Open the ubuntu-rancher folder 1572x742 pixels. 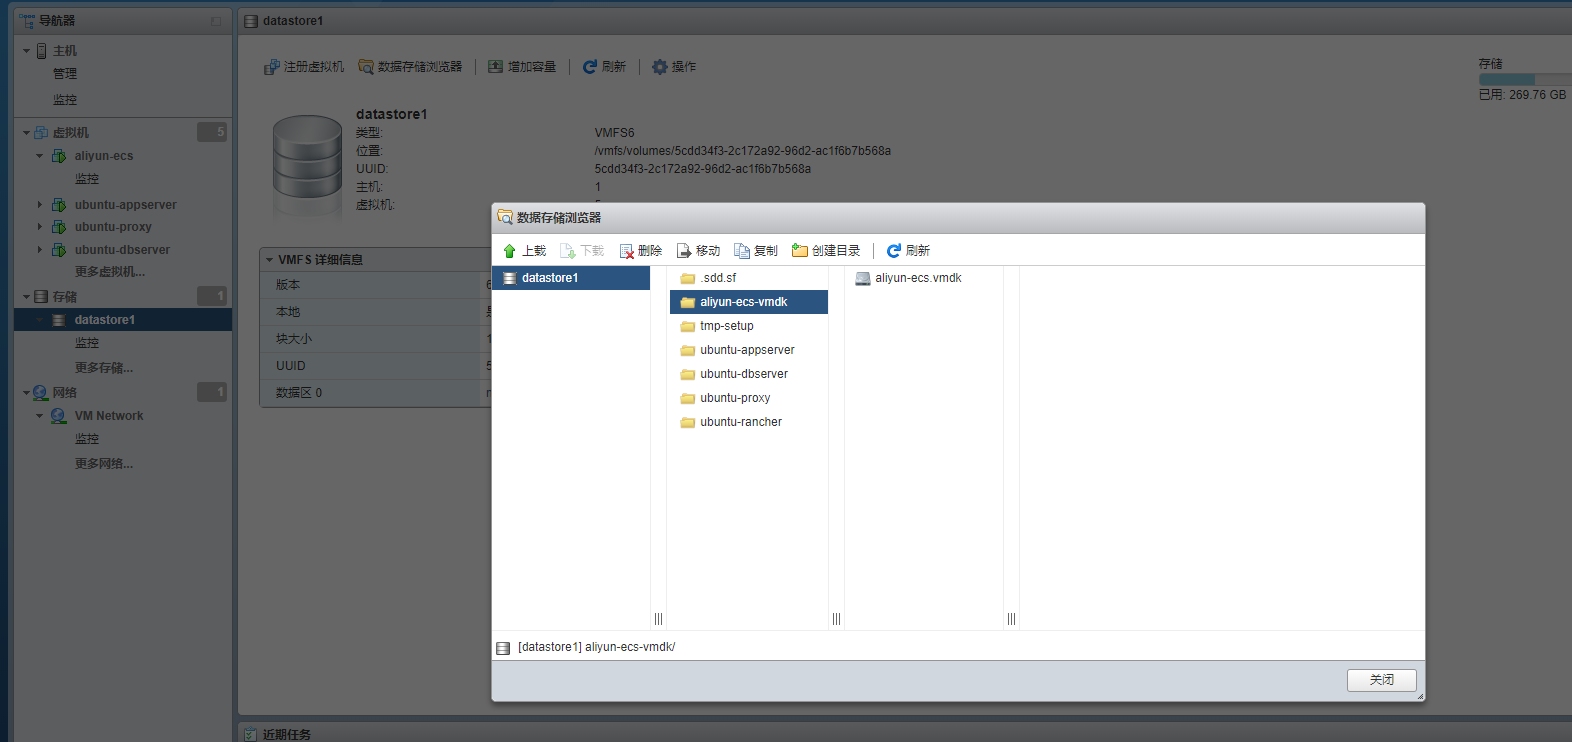point(740,422)
